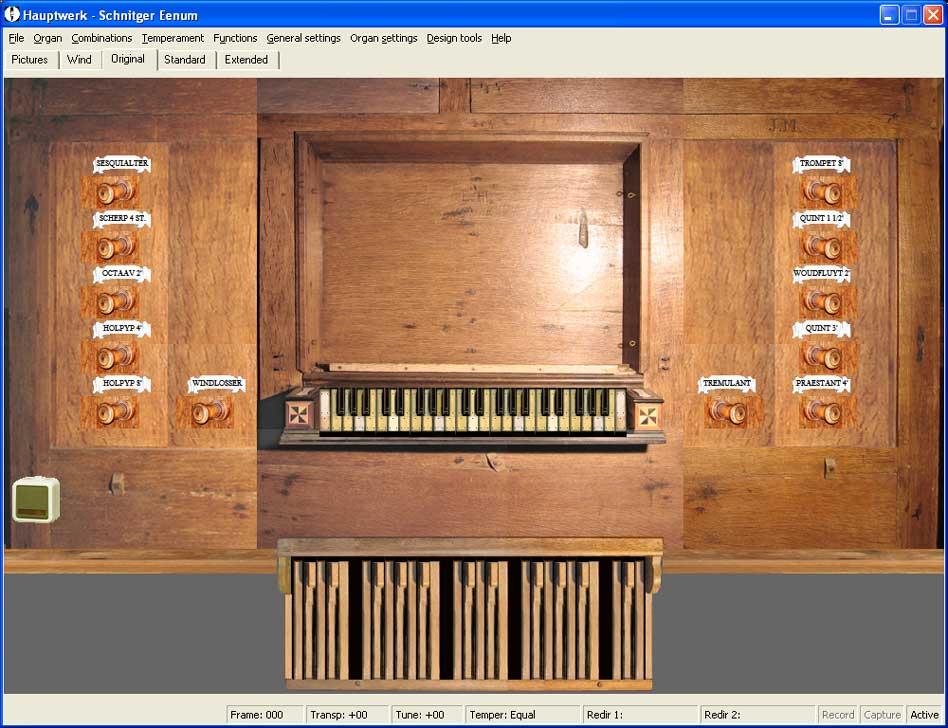Toggle the Tremulant knob
948x728 pixels.
pos(728,411)
